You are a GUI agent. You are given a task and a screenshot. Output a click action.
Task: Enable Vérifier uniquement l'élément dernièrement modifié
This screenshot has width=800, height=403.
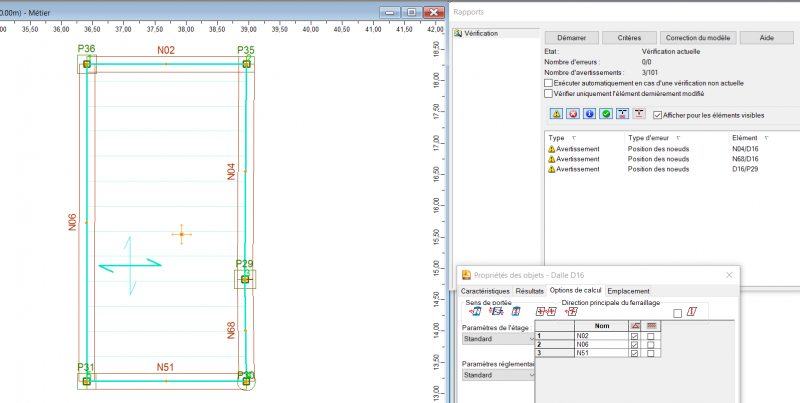pyautogui.click(x=548, y=93)
